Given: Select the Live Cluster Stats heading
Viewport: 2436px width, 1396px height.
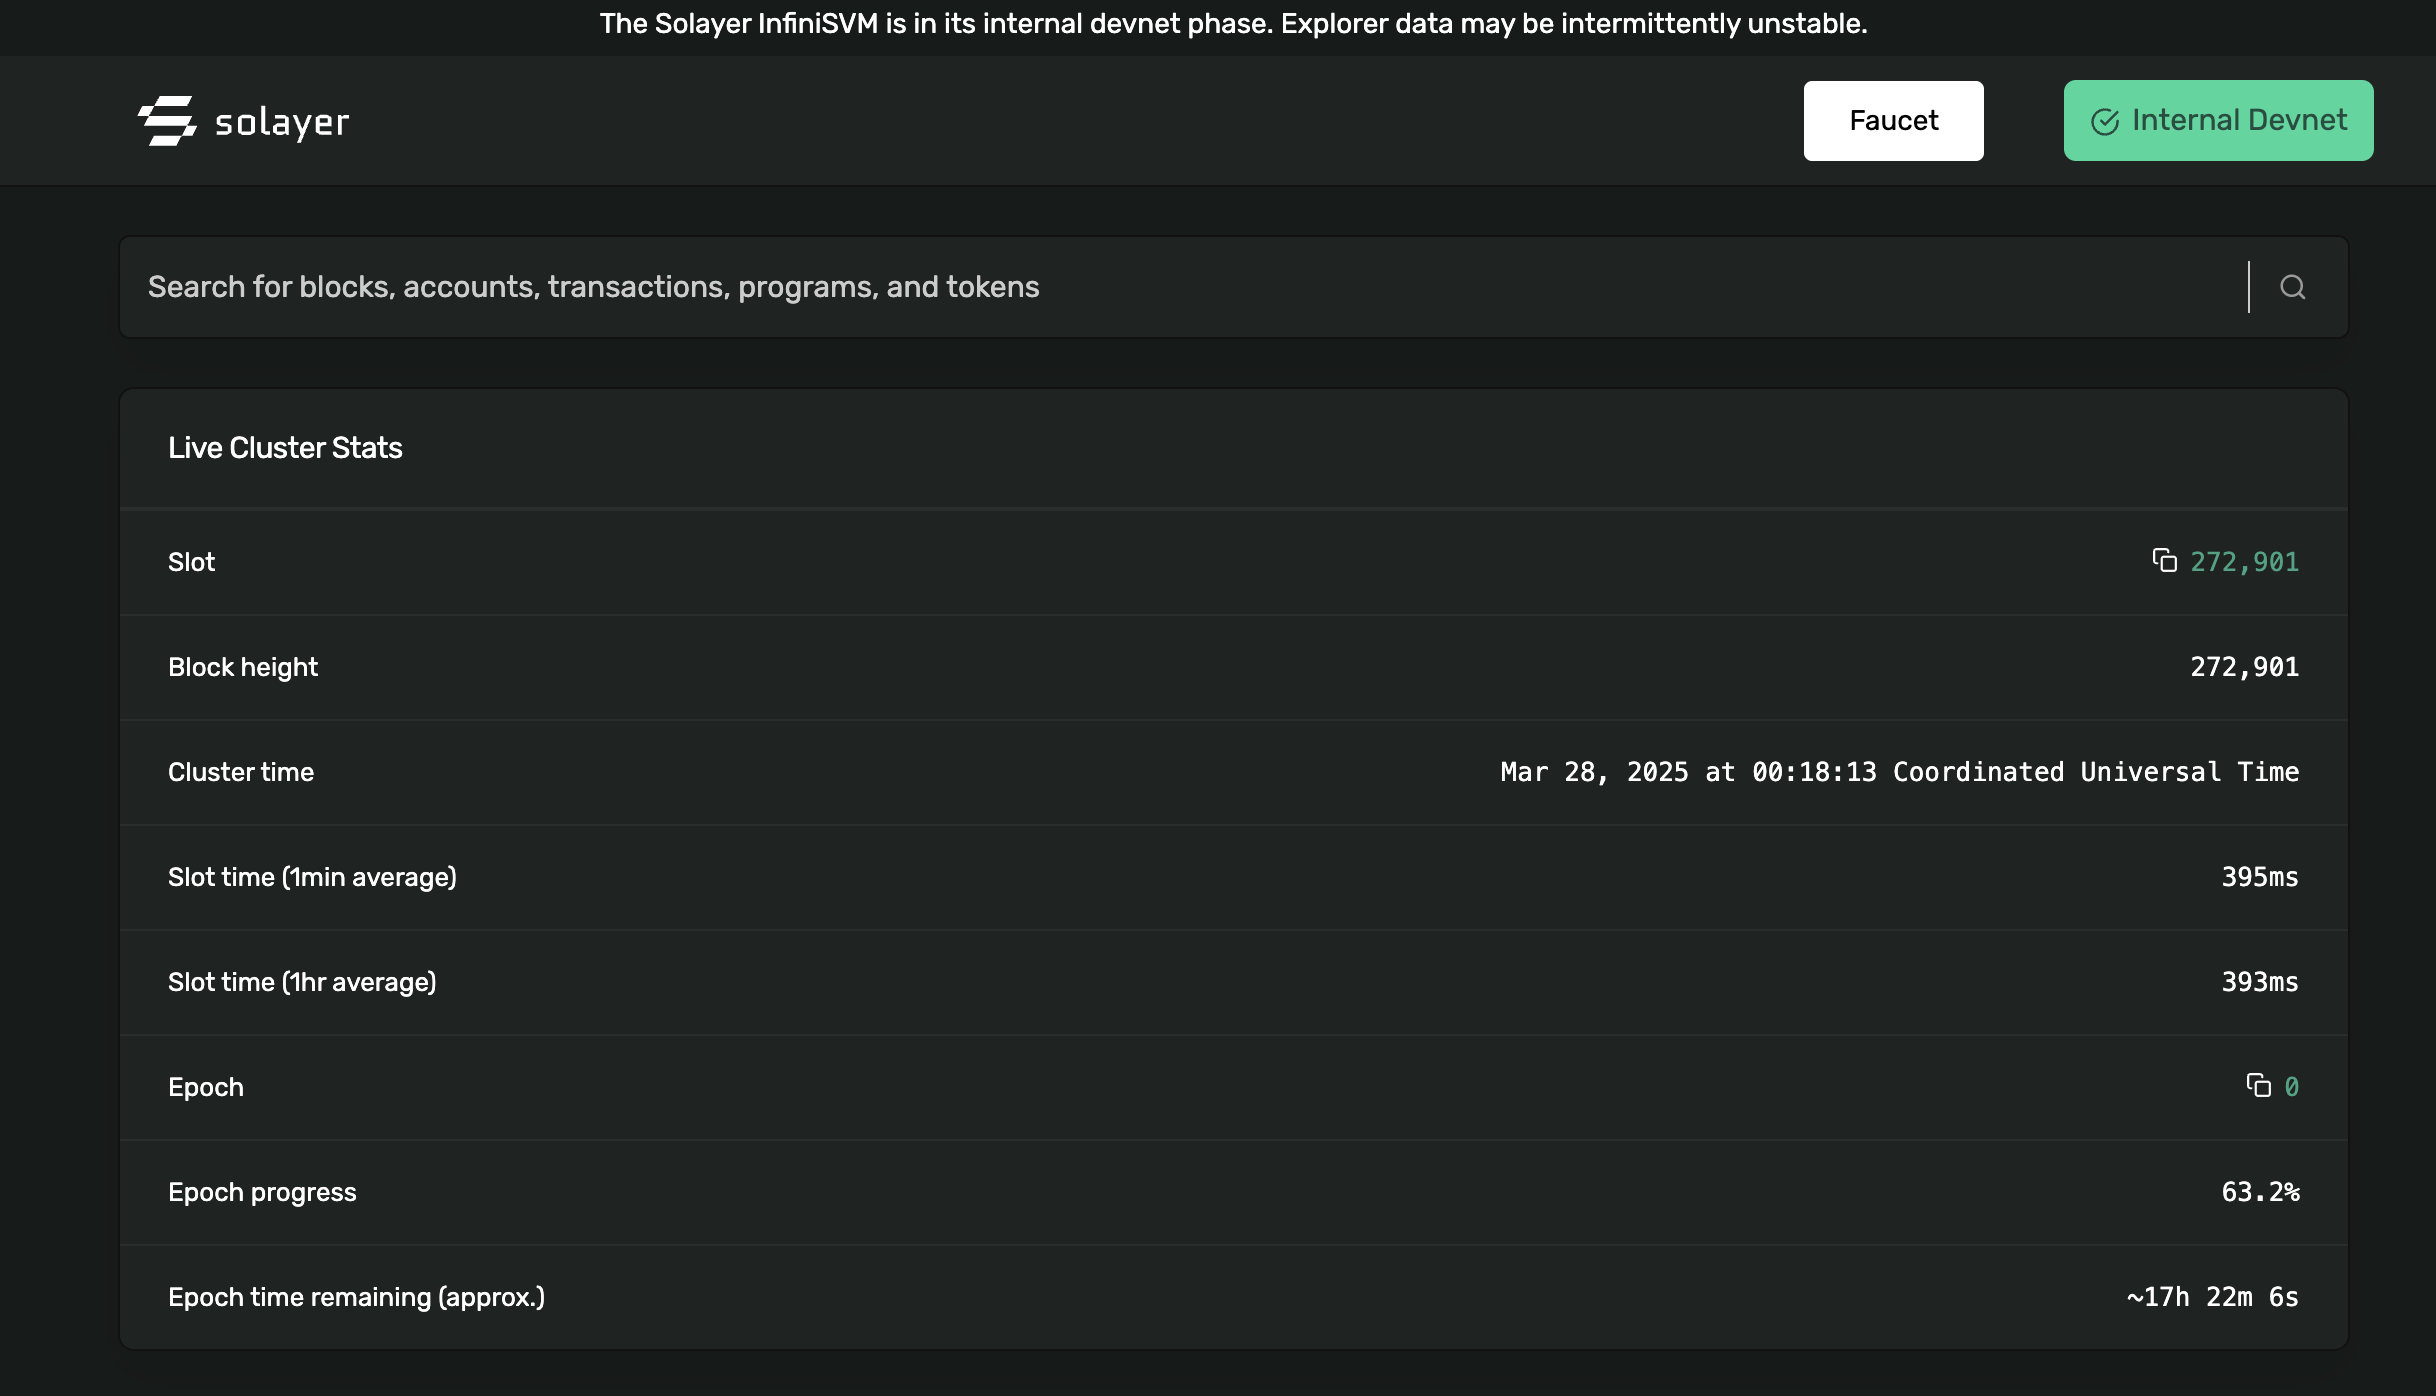Looking at the screenshot, I should tap(285, 447).
